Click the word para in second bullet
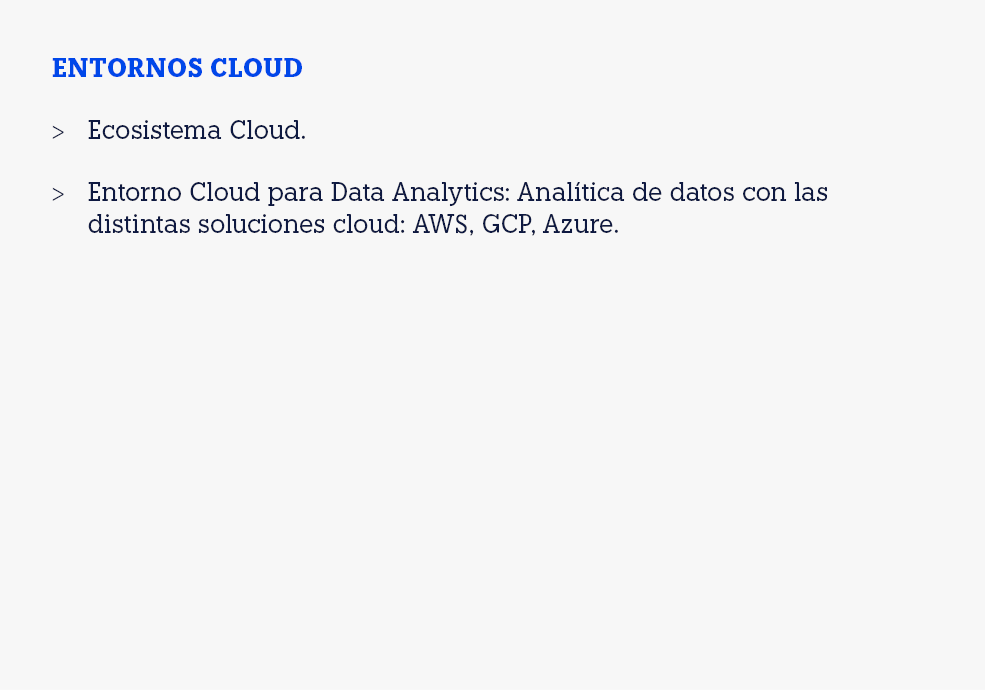Screen dimensions: 985x690 point(295,192)
